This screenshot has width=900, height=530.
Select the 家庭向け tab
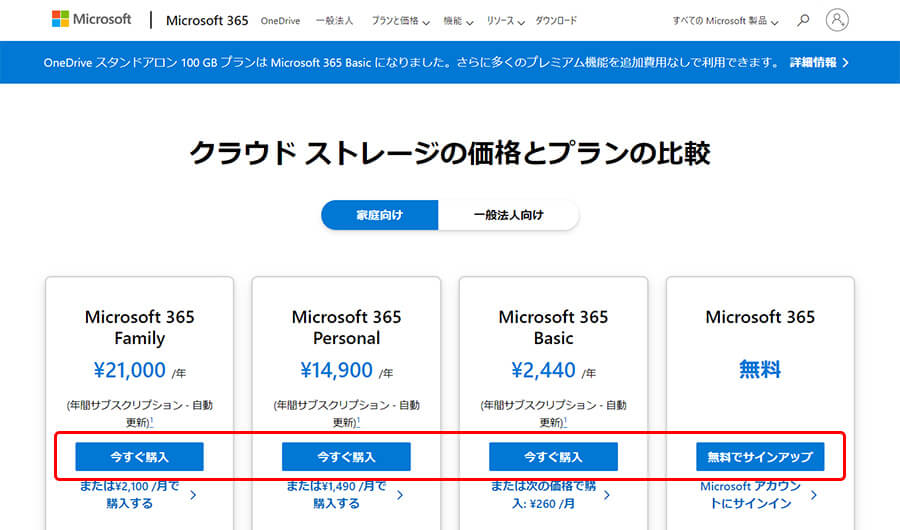pos(379,215)
